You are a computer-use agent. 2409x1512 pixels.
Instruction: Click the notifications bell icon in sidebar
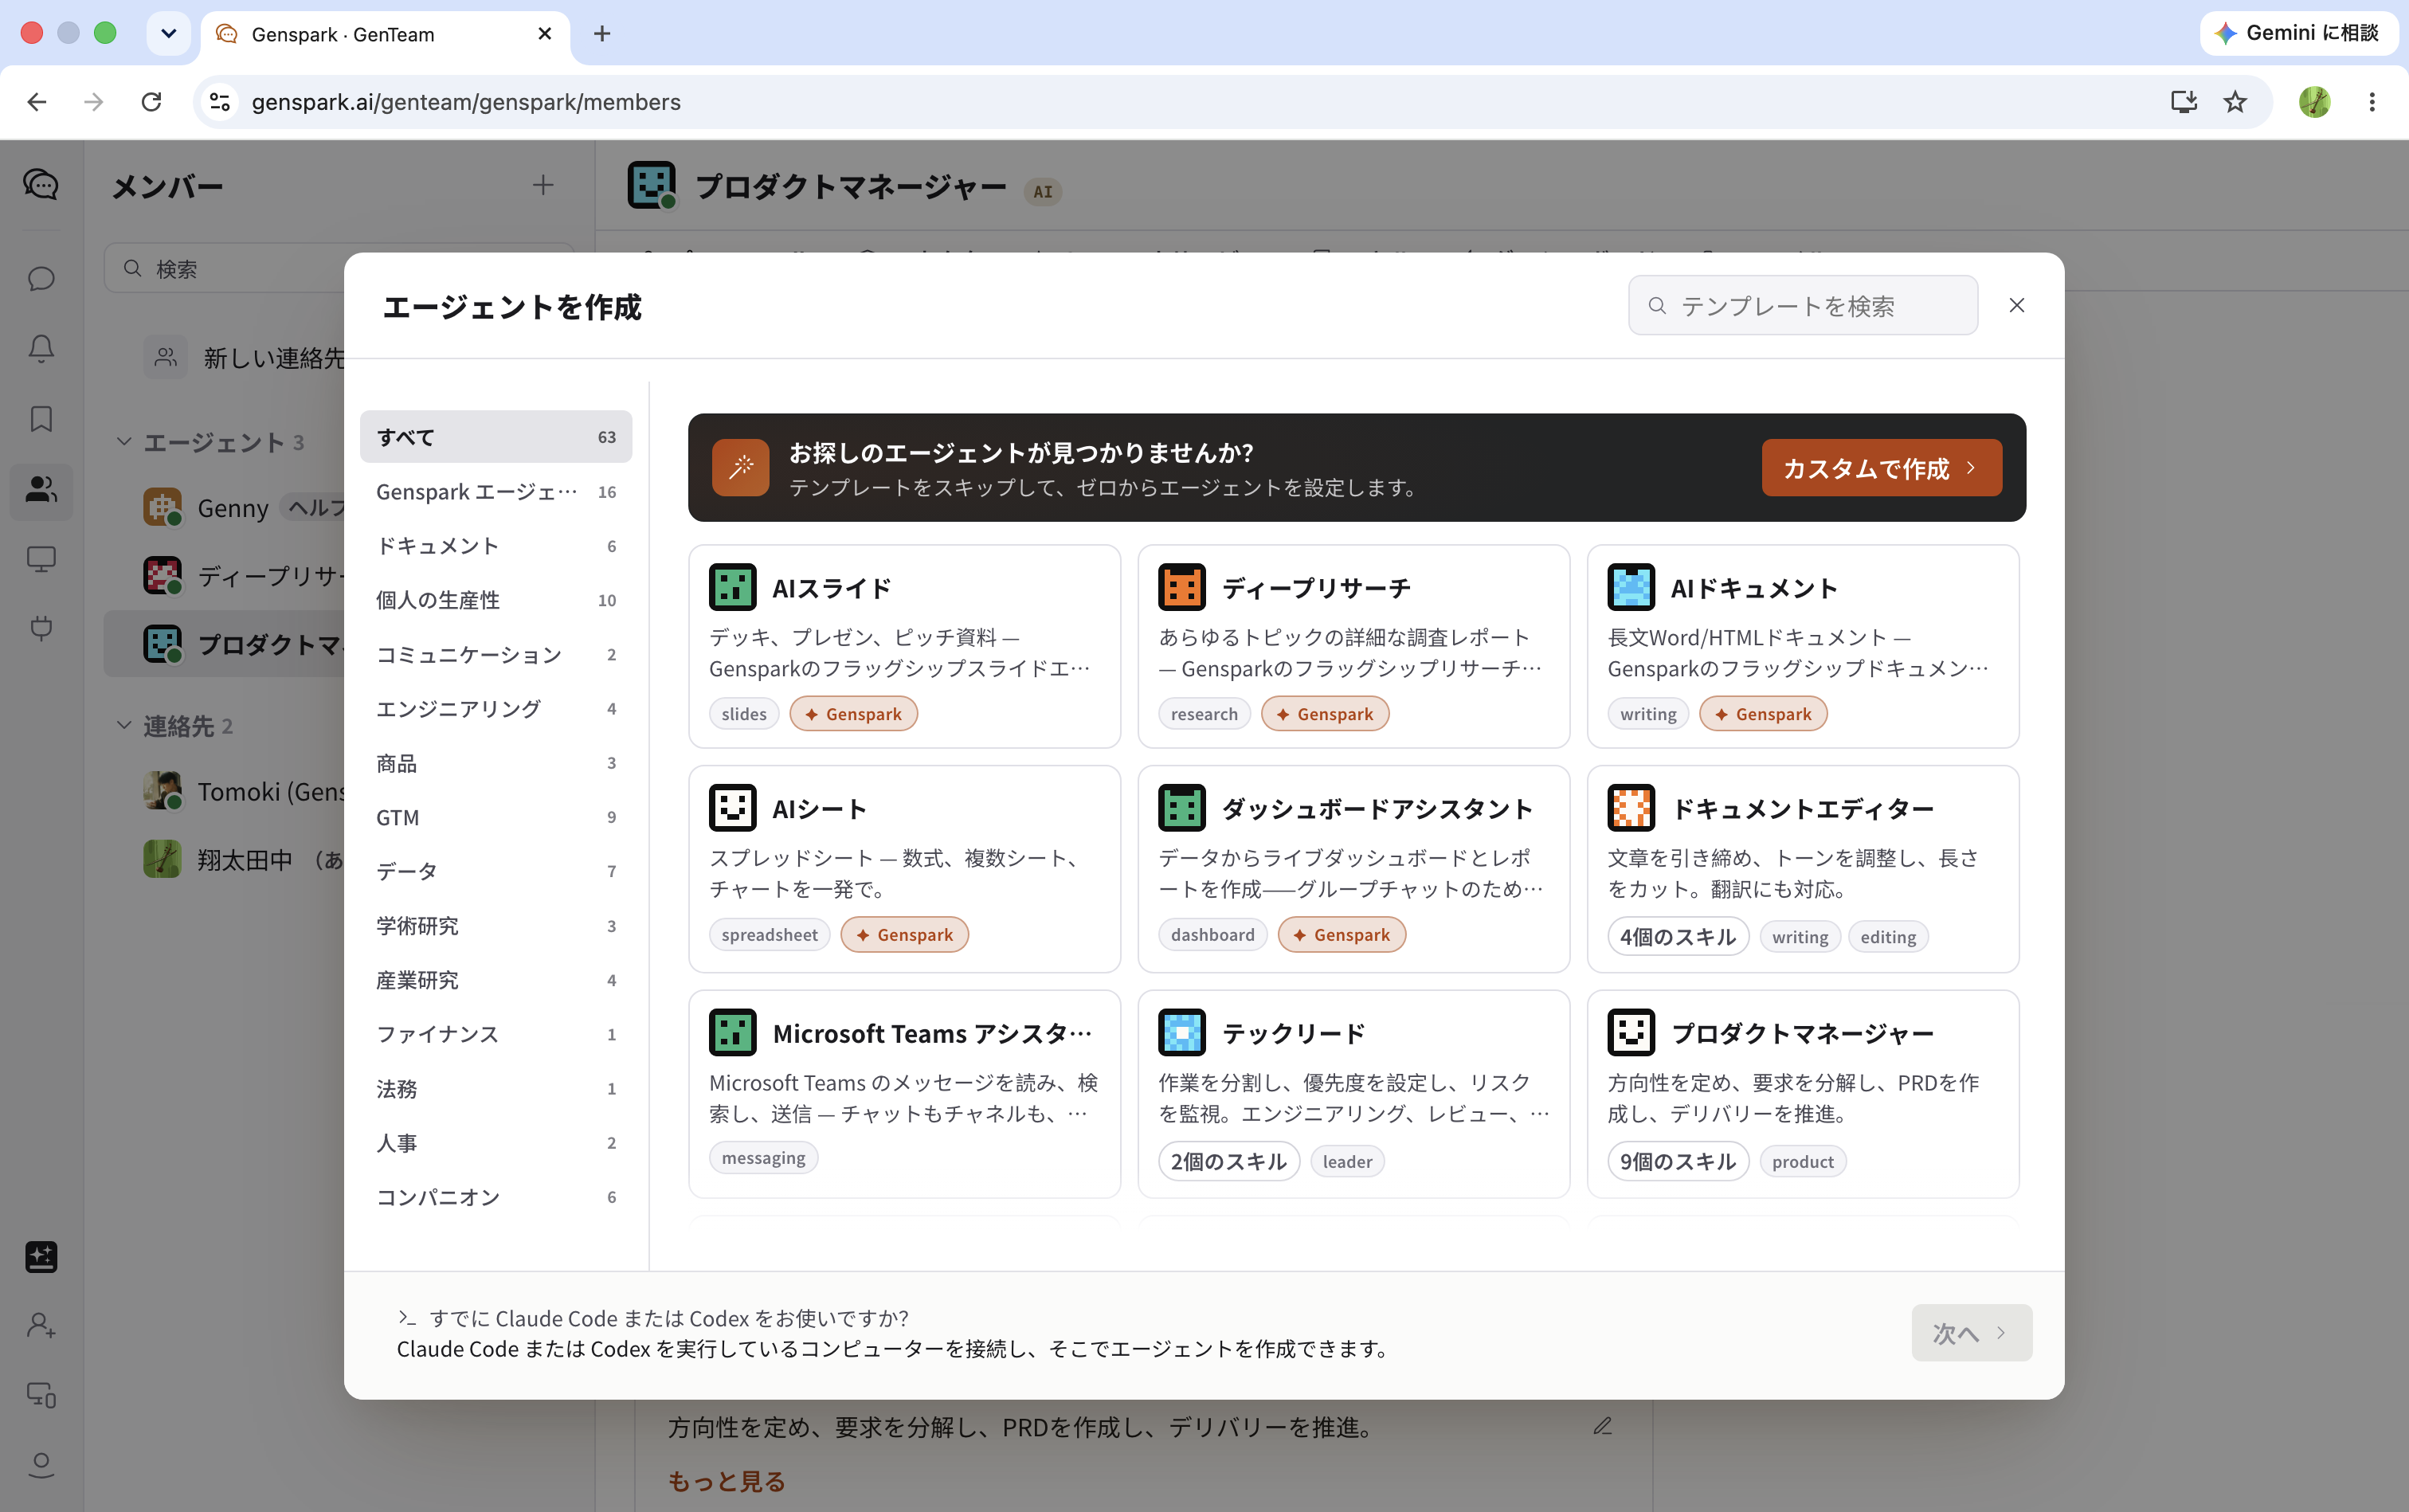(x=41, y=348)
